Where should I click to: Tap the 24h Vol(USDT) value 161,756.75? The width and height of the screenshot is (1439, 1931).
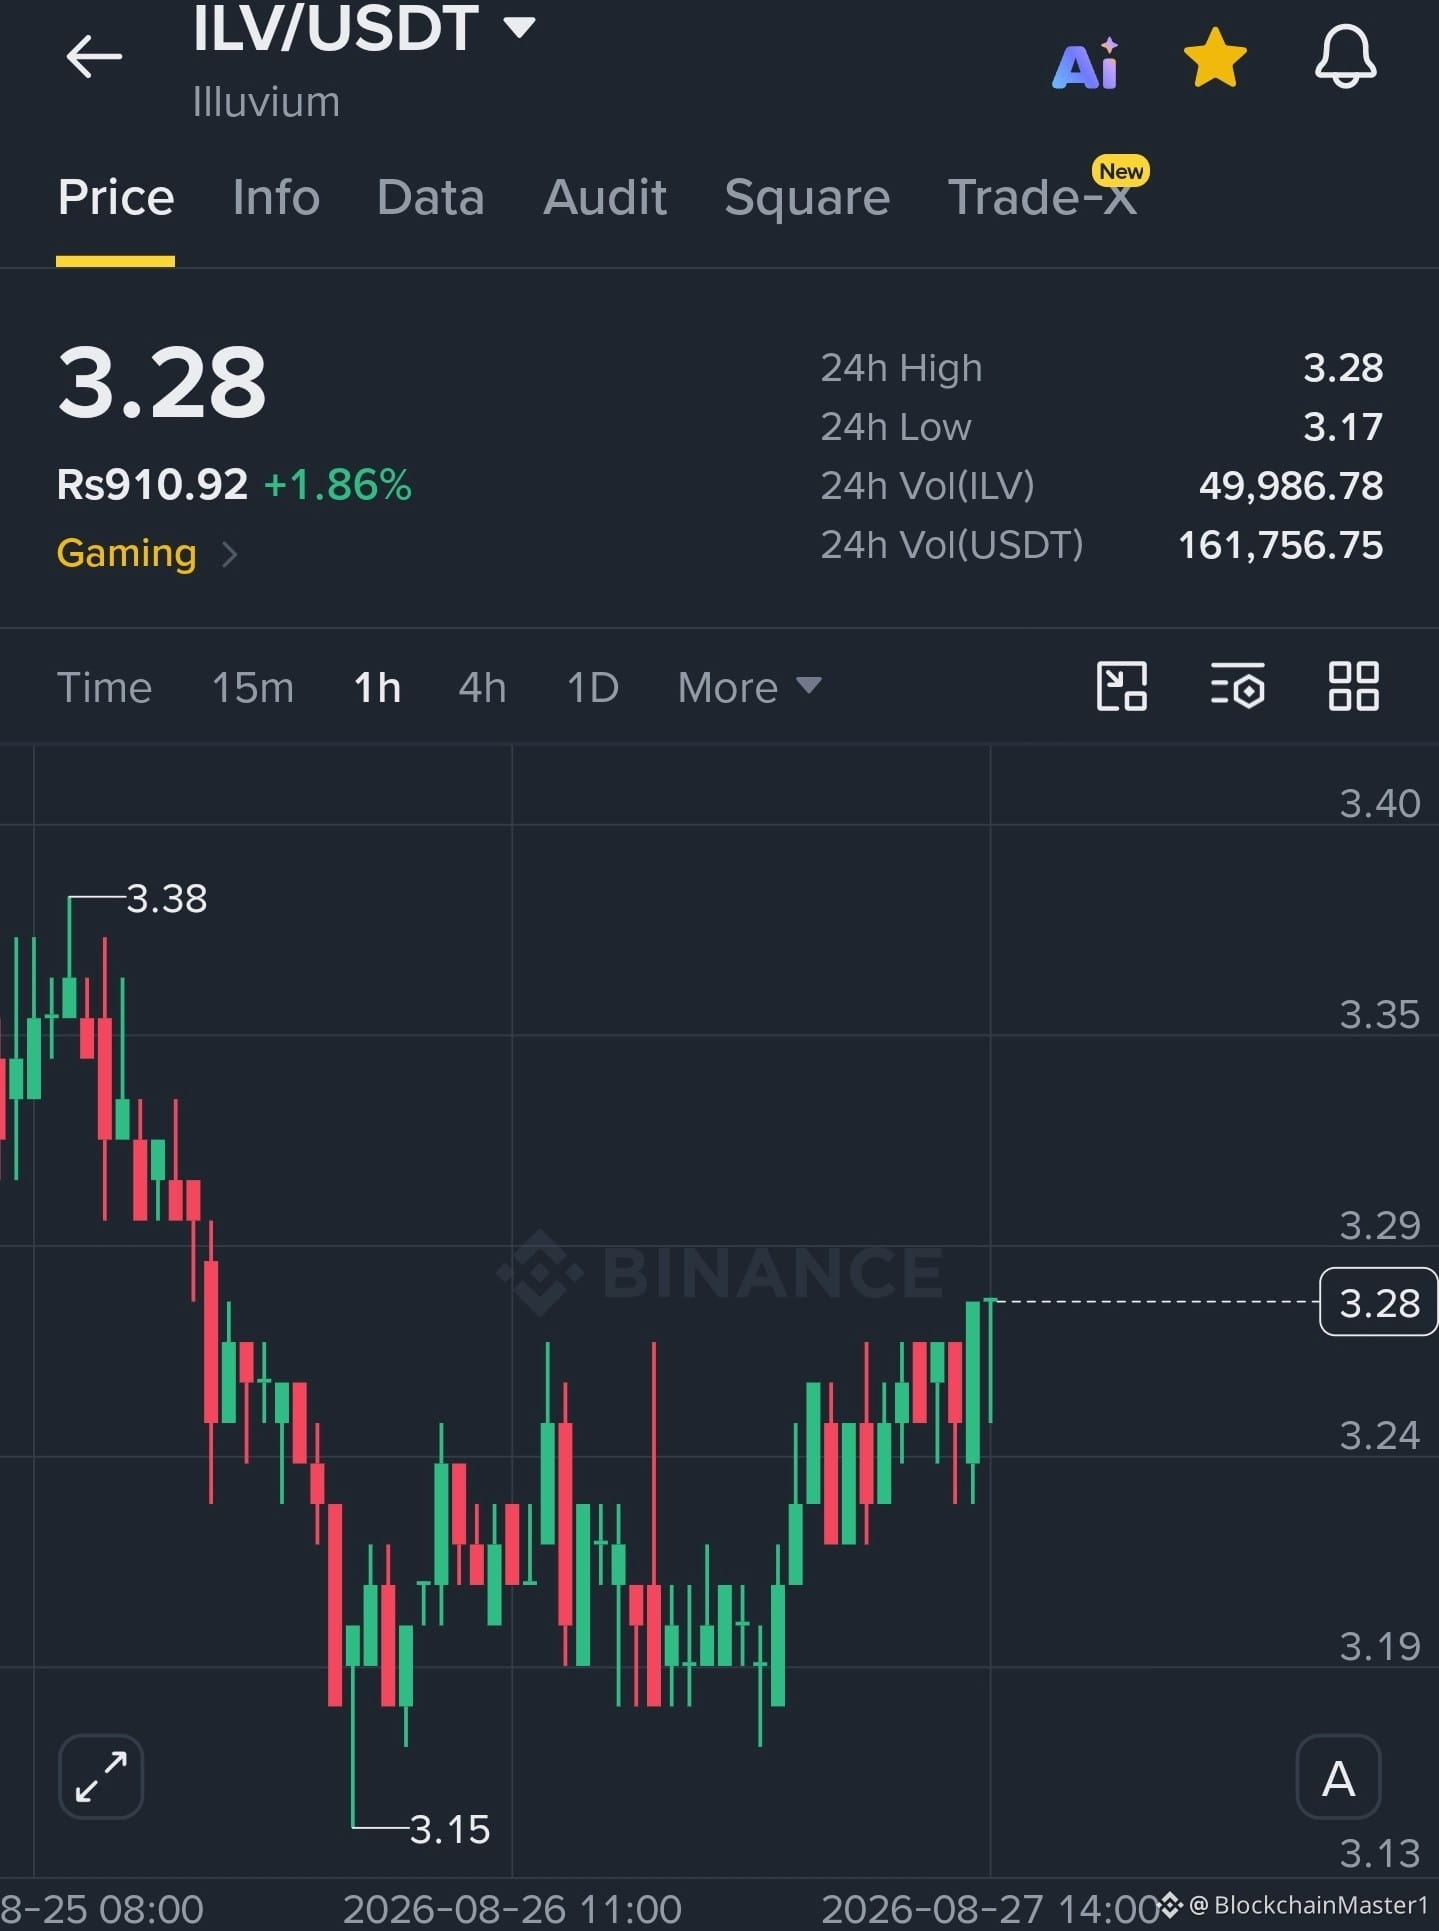click(x=1281, y=545)
